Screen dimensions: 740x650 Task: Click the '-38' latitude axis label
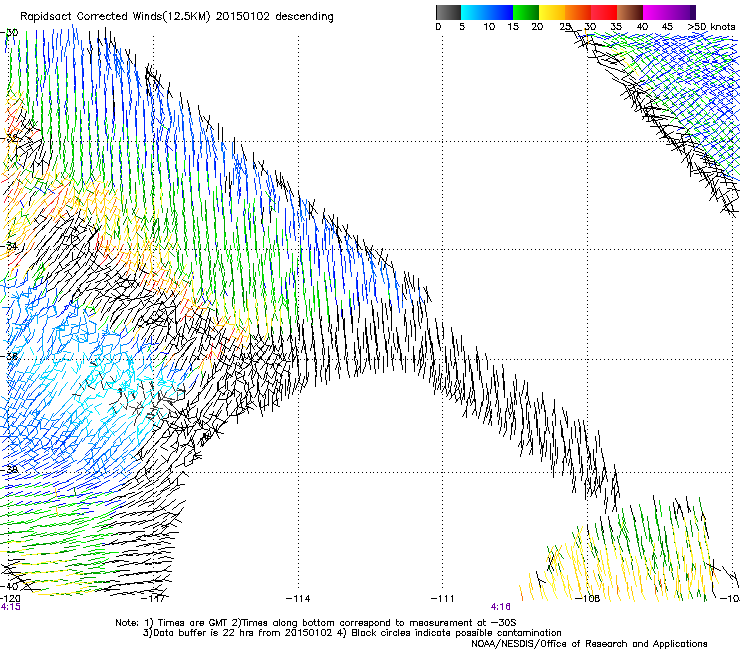coord(9,470)
